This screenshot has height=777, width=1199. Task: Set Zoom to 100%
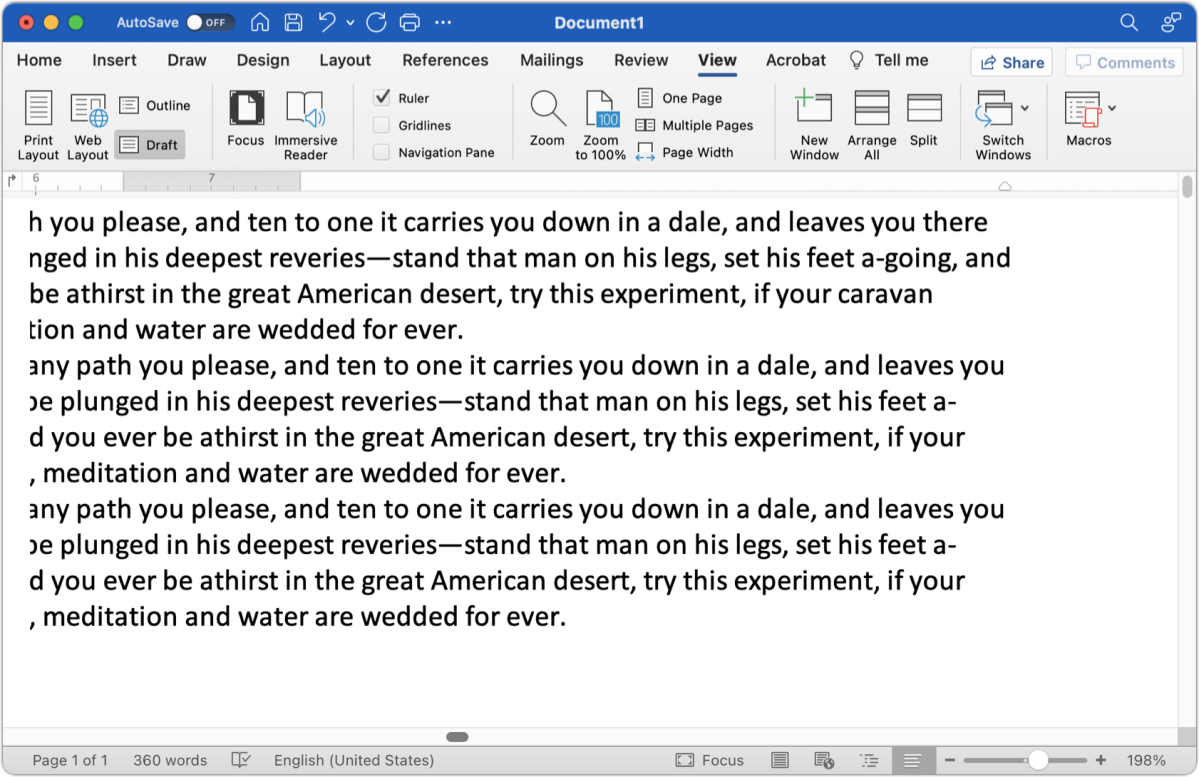pyautogui.click(x=601, y=124)
